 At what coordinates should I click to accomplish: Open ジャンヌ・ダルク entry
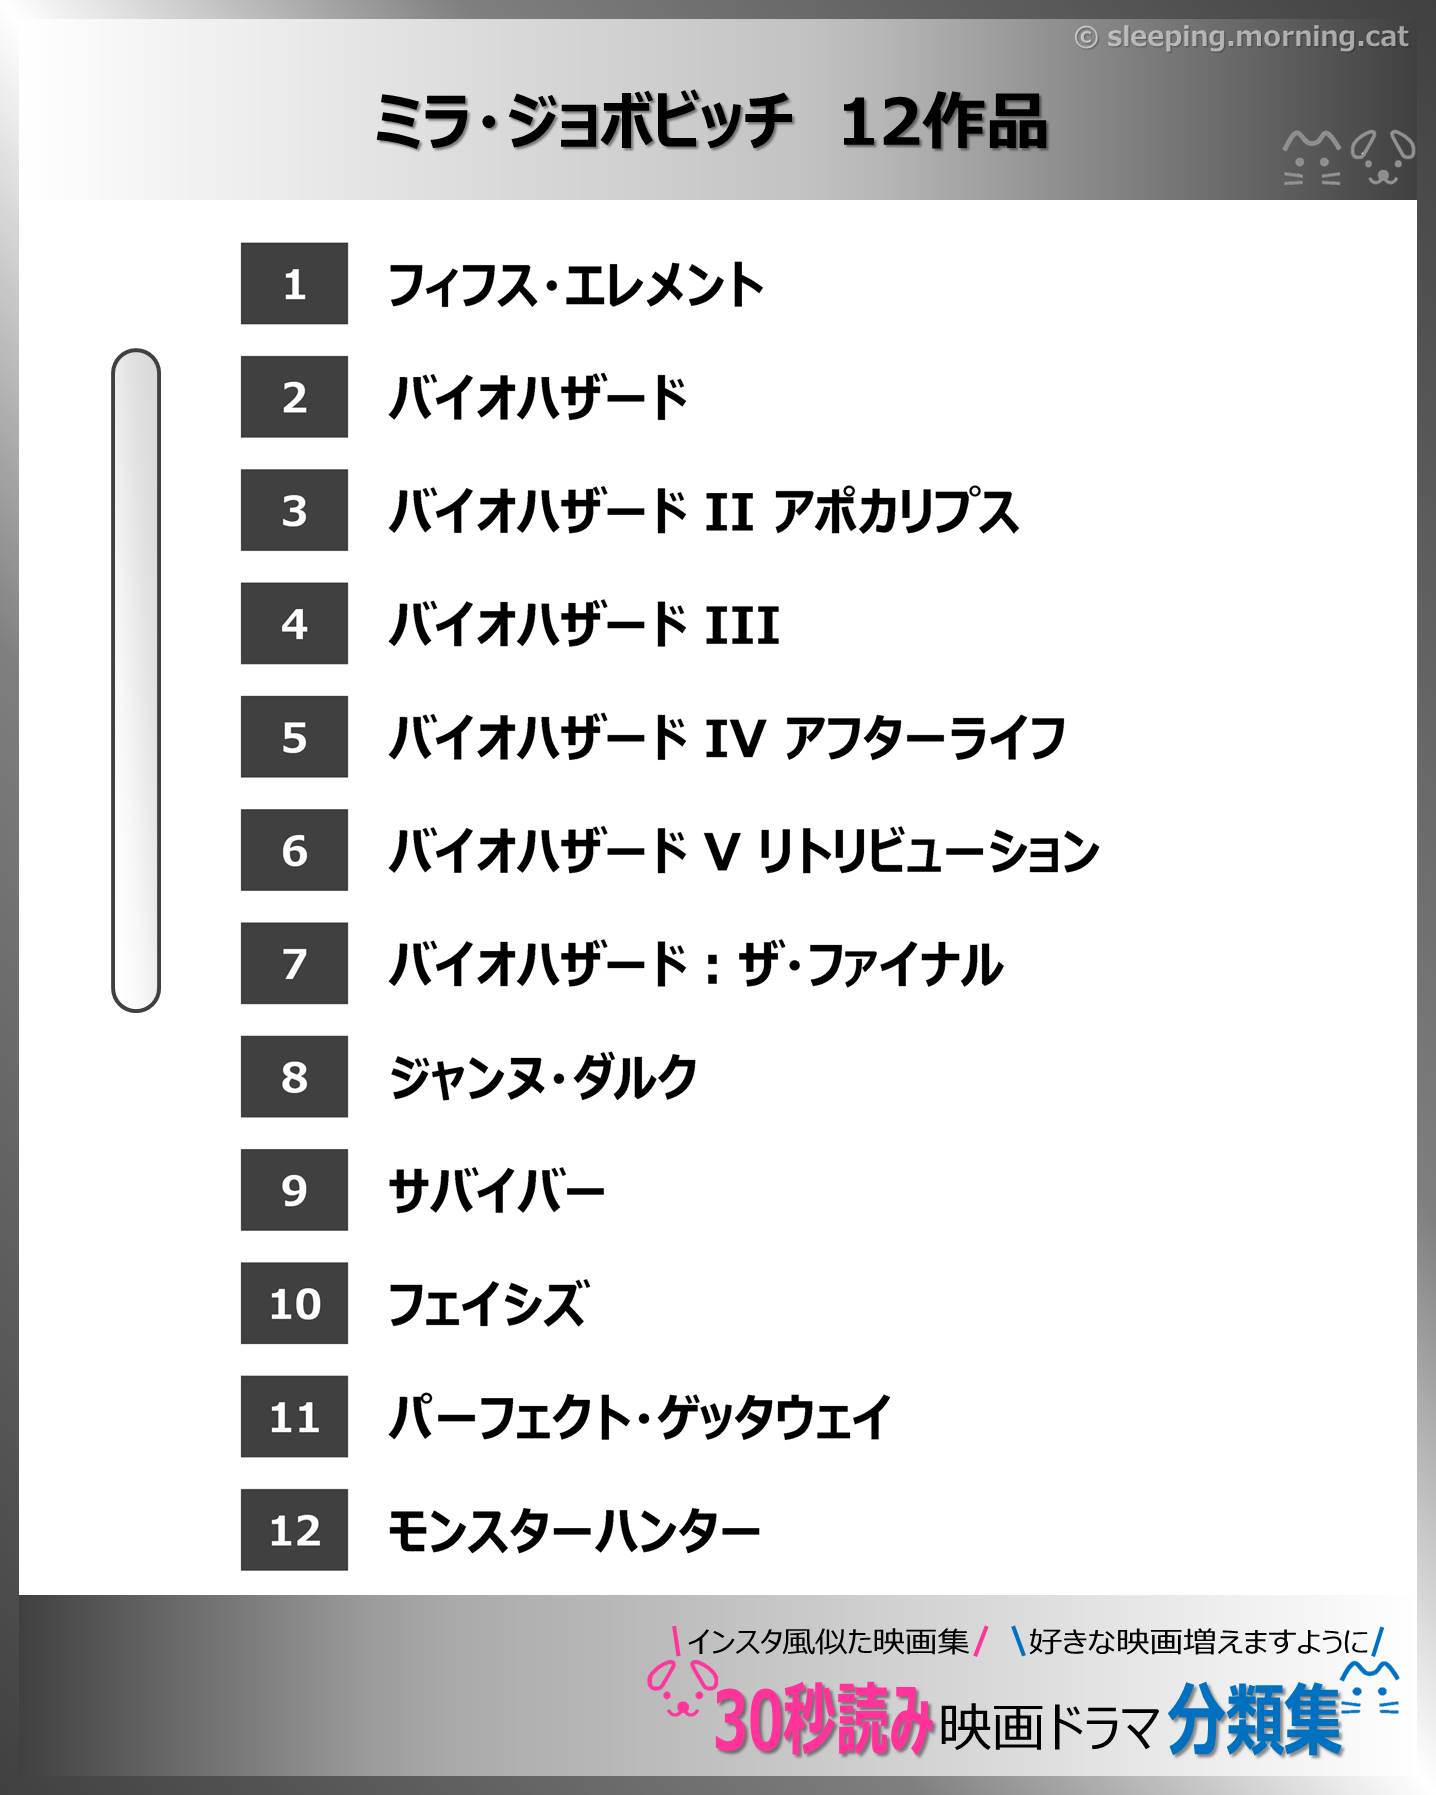543,1078
